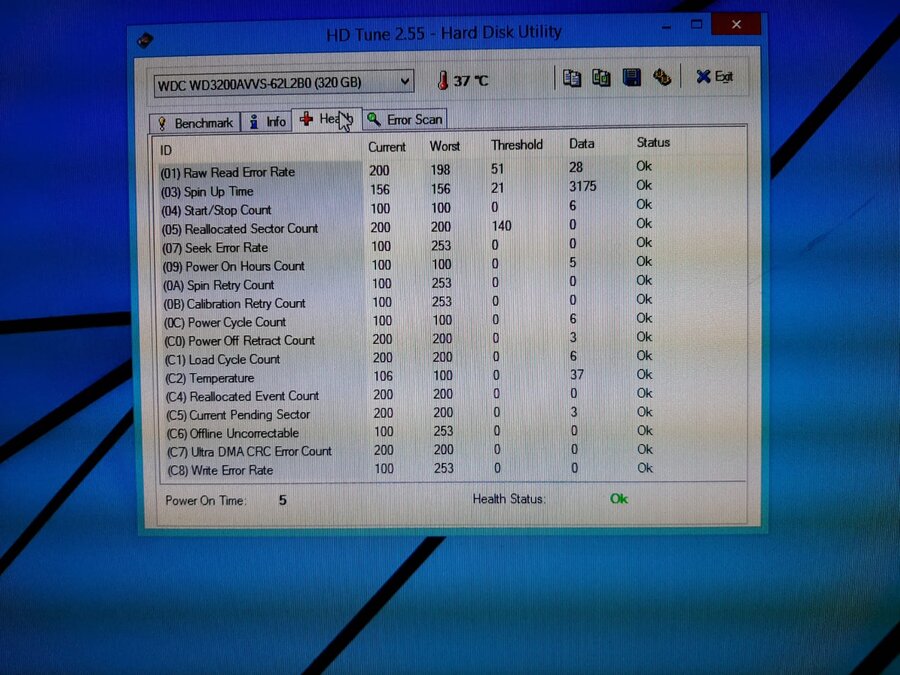Click the Threshold value 140

[501, 226]
